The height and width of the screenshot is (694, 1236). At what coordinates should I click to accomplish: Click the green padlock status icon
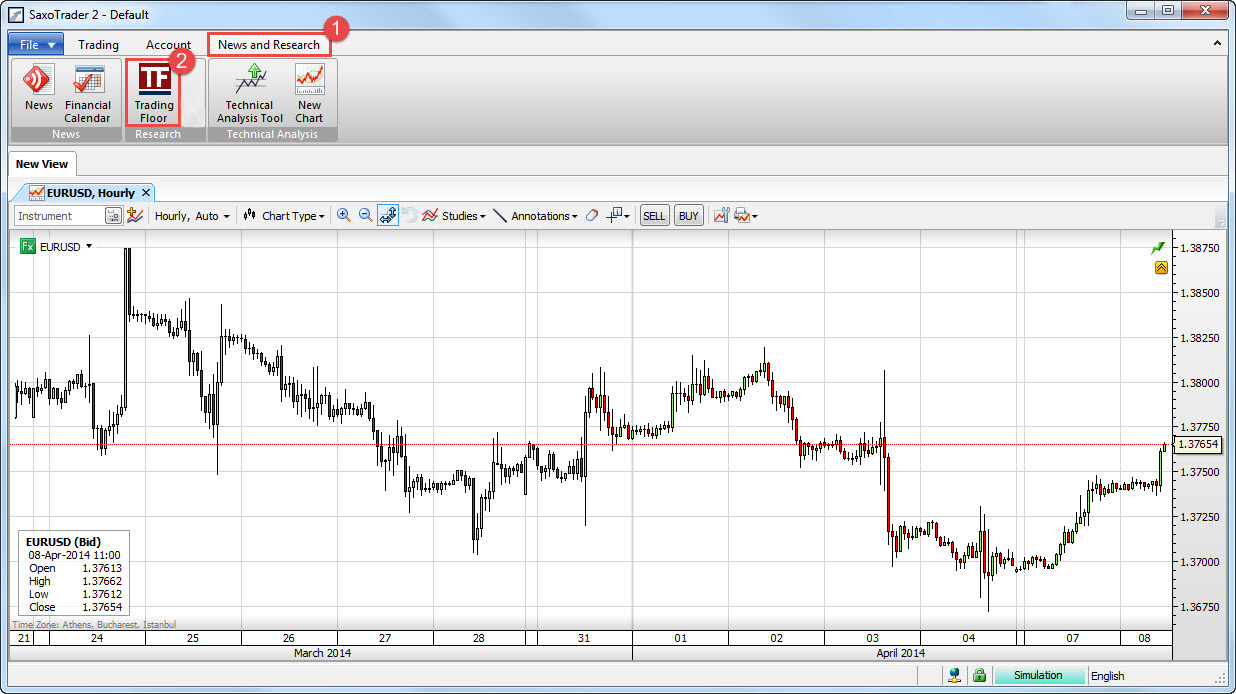pos(979,675)
